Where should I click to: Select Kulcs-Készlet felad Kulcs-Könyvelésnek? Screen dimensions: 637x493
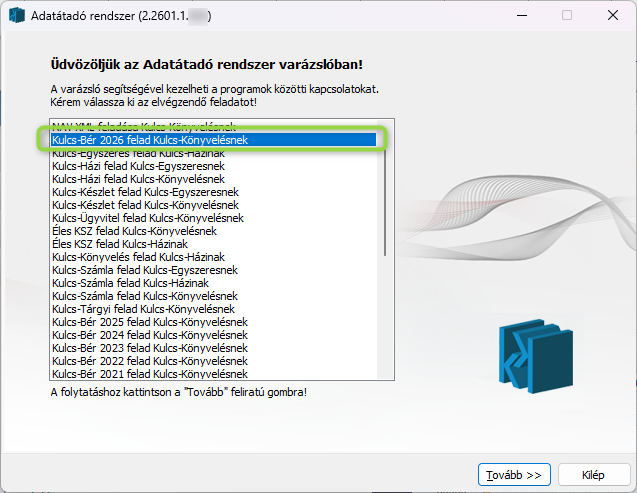(x=214, y=205)
